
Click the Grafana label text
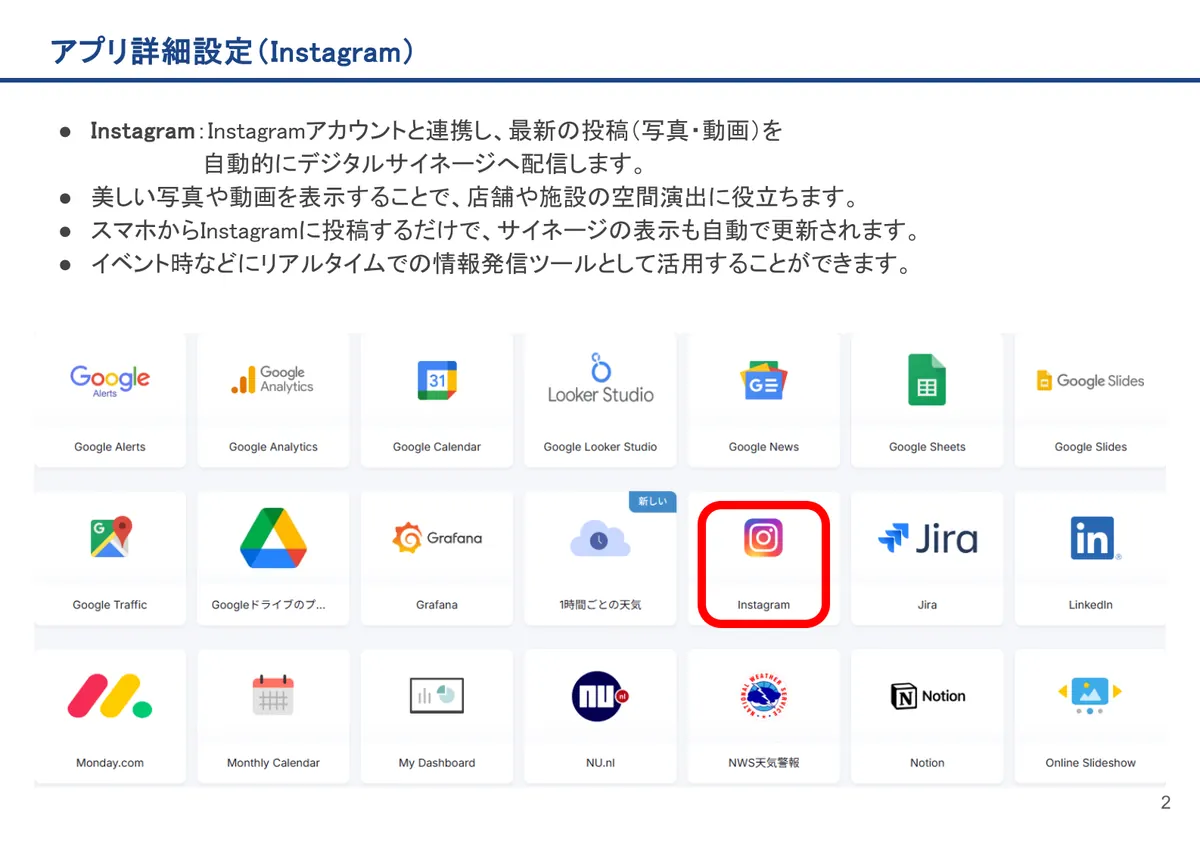437,605
